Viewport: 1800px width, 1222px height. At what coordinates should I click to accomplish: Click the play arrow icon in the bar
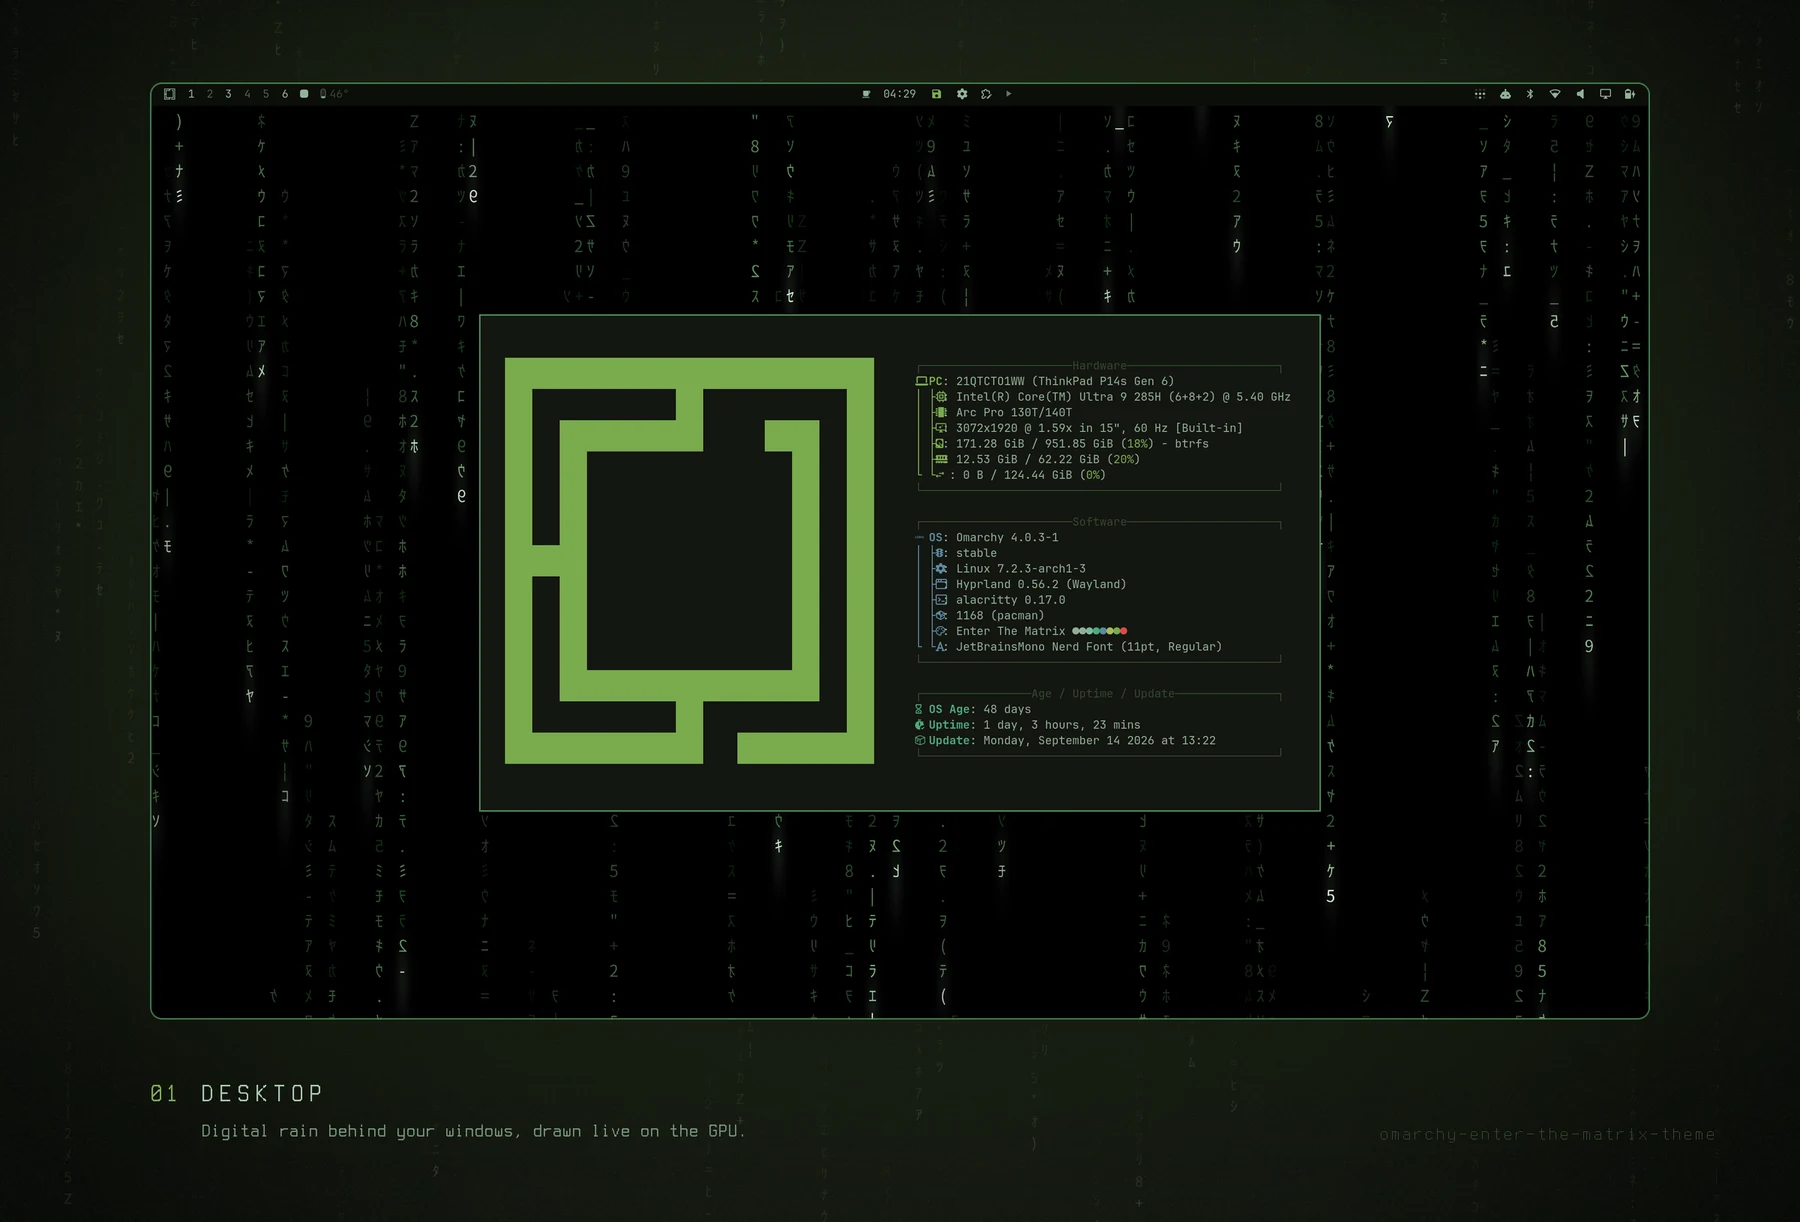pos(1009,94)
